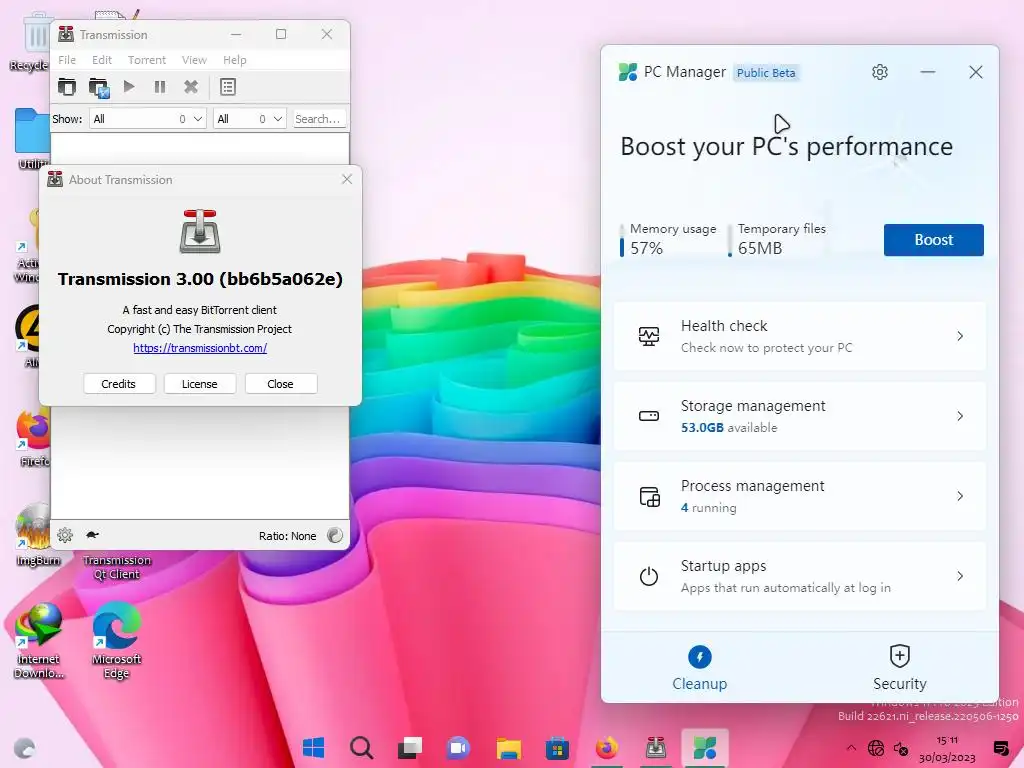
Task: Open Transmission options gear in status bar
Action: 65,536
